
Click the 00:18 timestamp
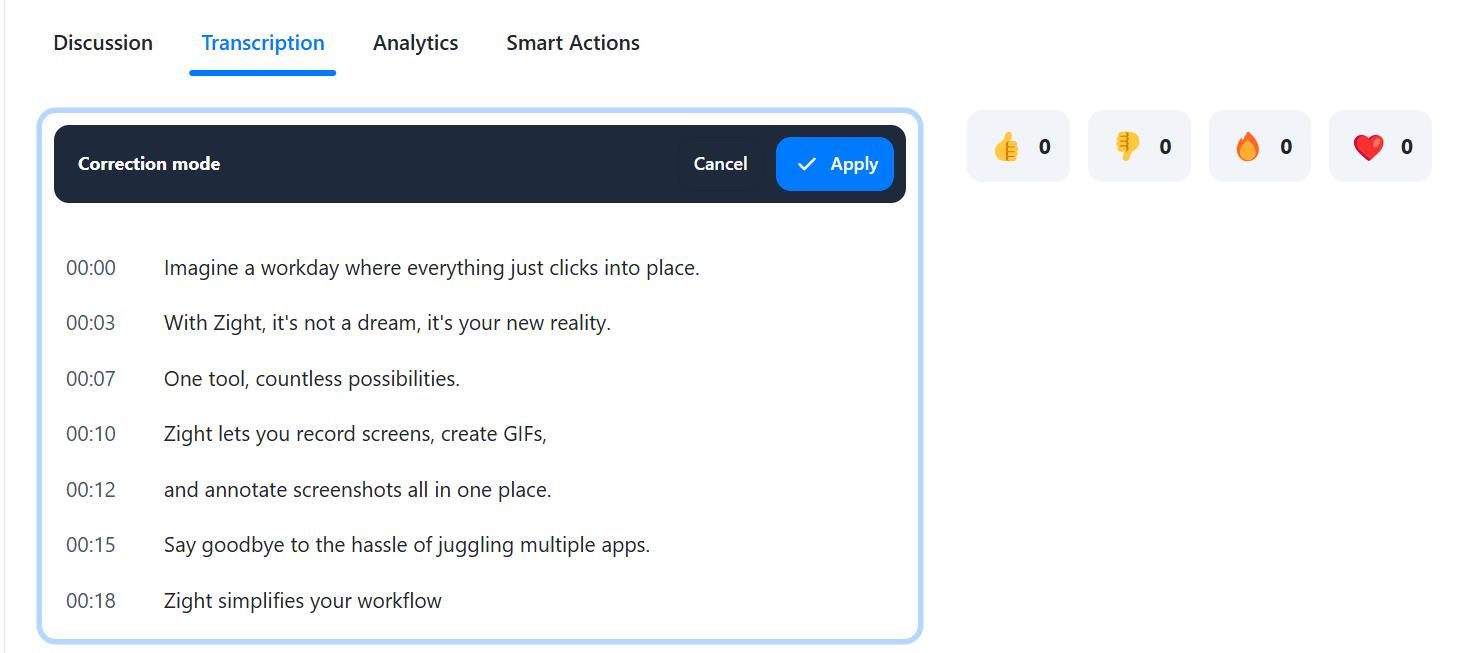(x=91, y=601)
